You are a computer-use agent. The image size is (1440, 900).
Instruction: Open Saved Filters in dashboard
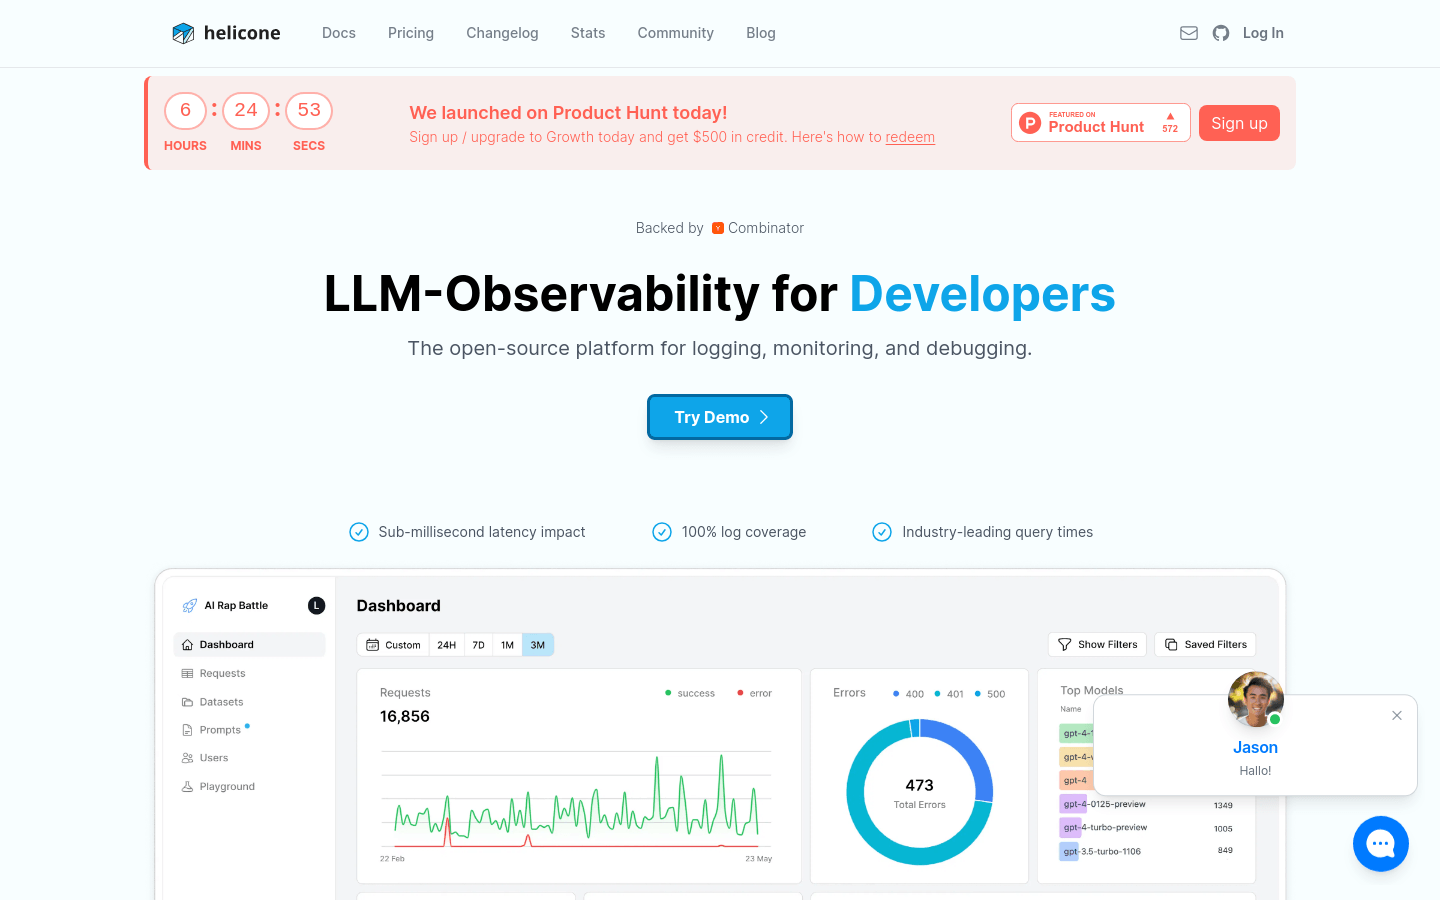click(1205, 645)
